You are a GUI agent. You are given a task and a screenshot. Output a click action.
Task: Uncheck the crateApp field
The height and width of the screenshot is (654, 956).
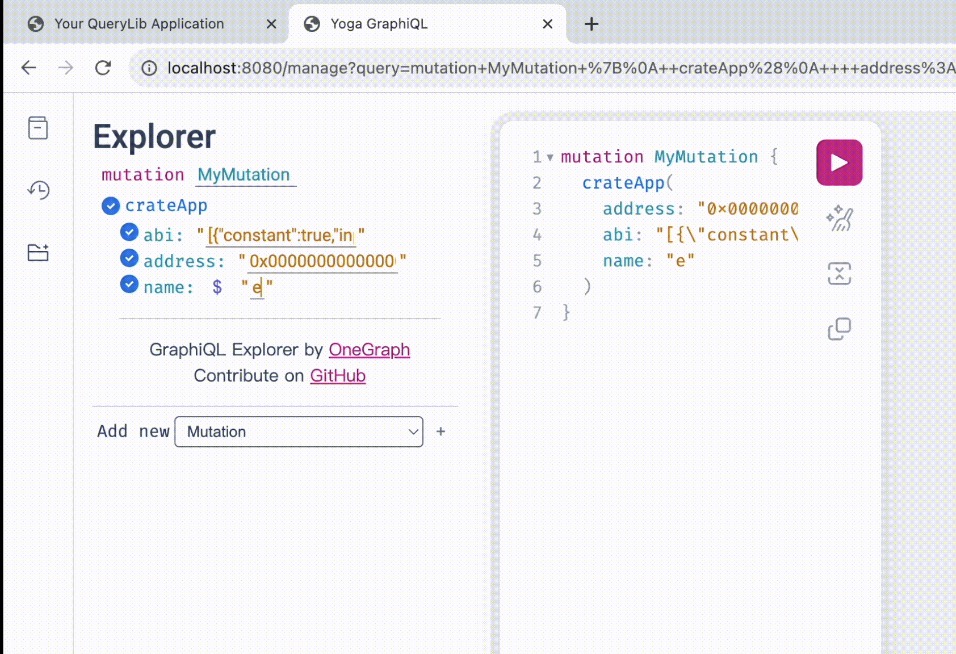pyautogui.click(x=110, y=206)
